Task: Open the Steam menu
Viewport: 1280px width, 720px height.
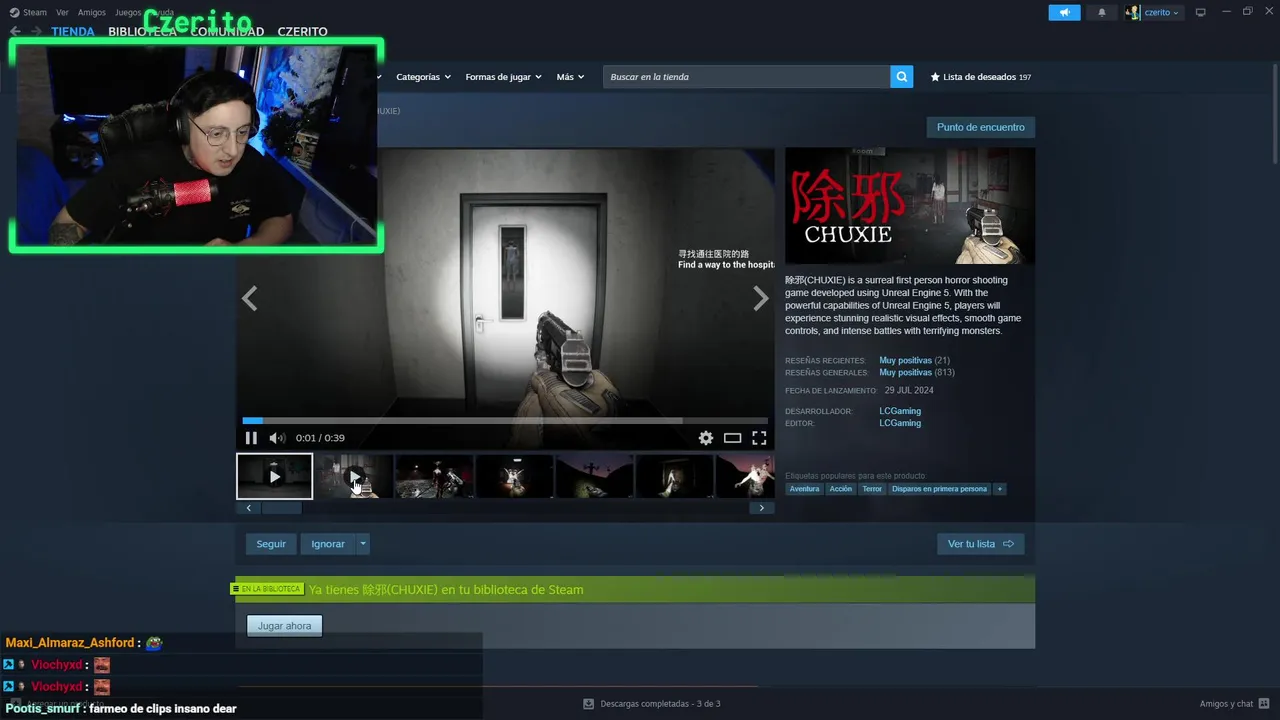Action: tap(28, 12)
